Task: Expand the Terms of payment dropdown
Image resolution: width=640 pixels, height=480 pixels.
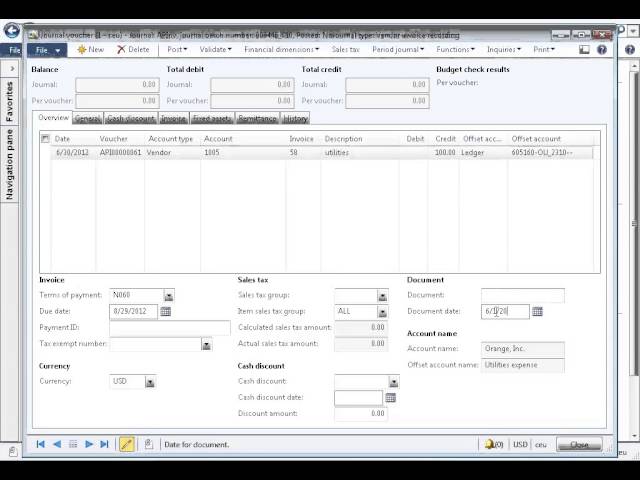Action: click(x=169, y=296)
